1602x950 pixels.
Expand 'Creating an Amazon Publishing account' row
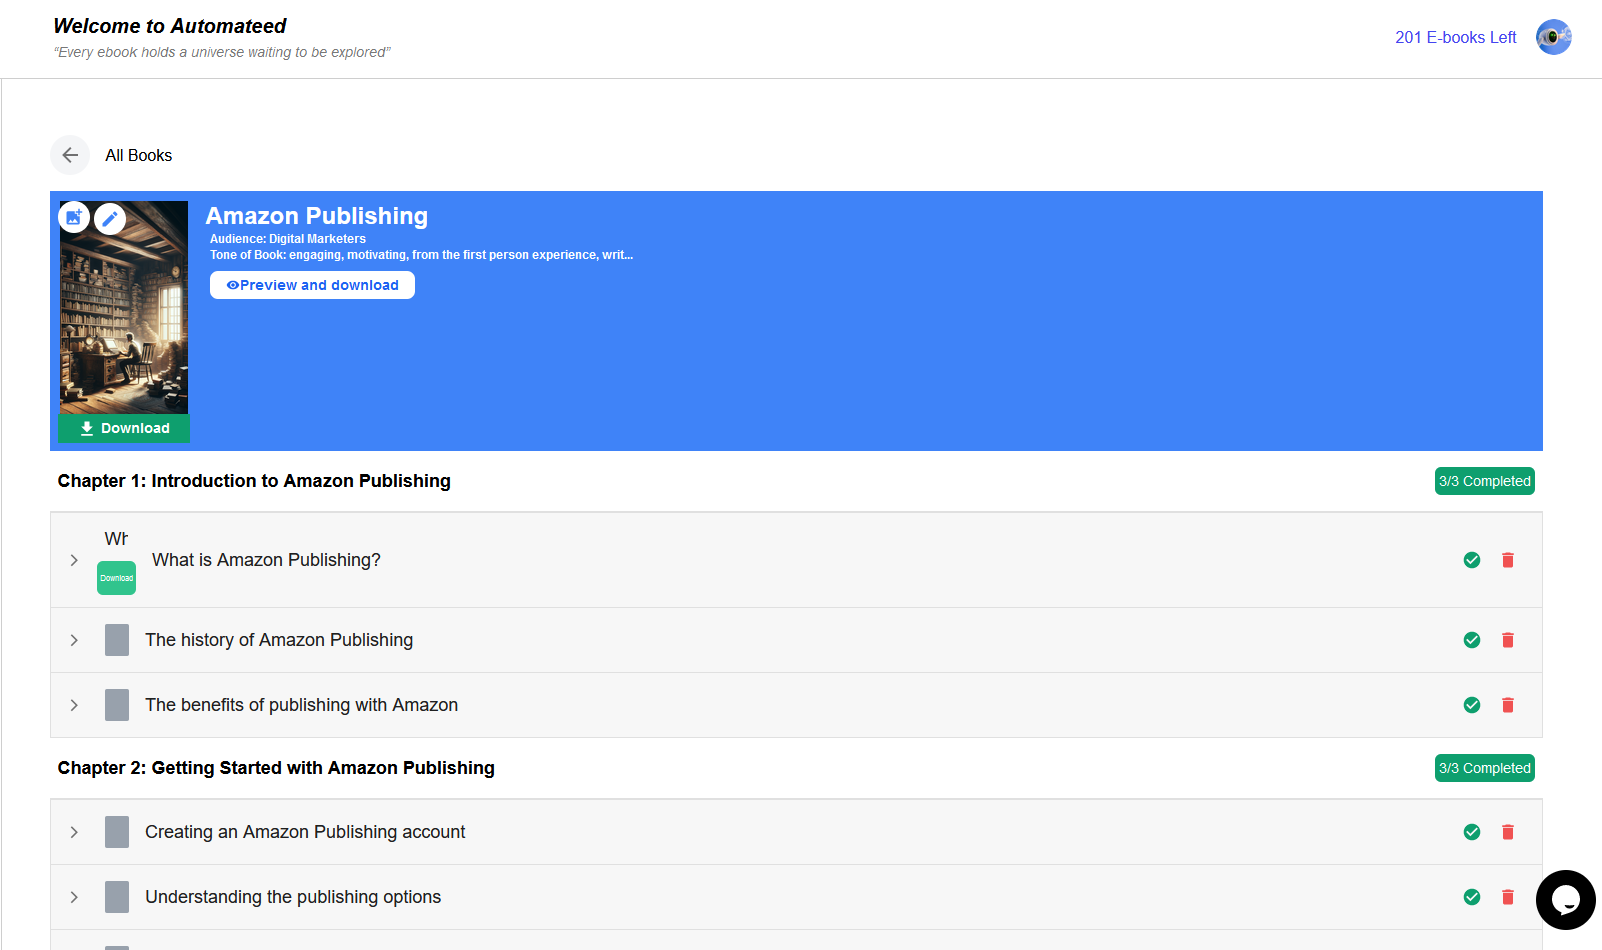74,832
